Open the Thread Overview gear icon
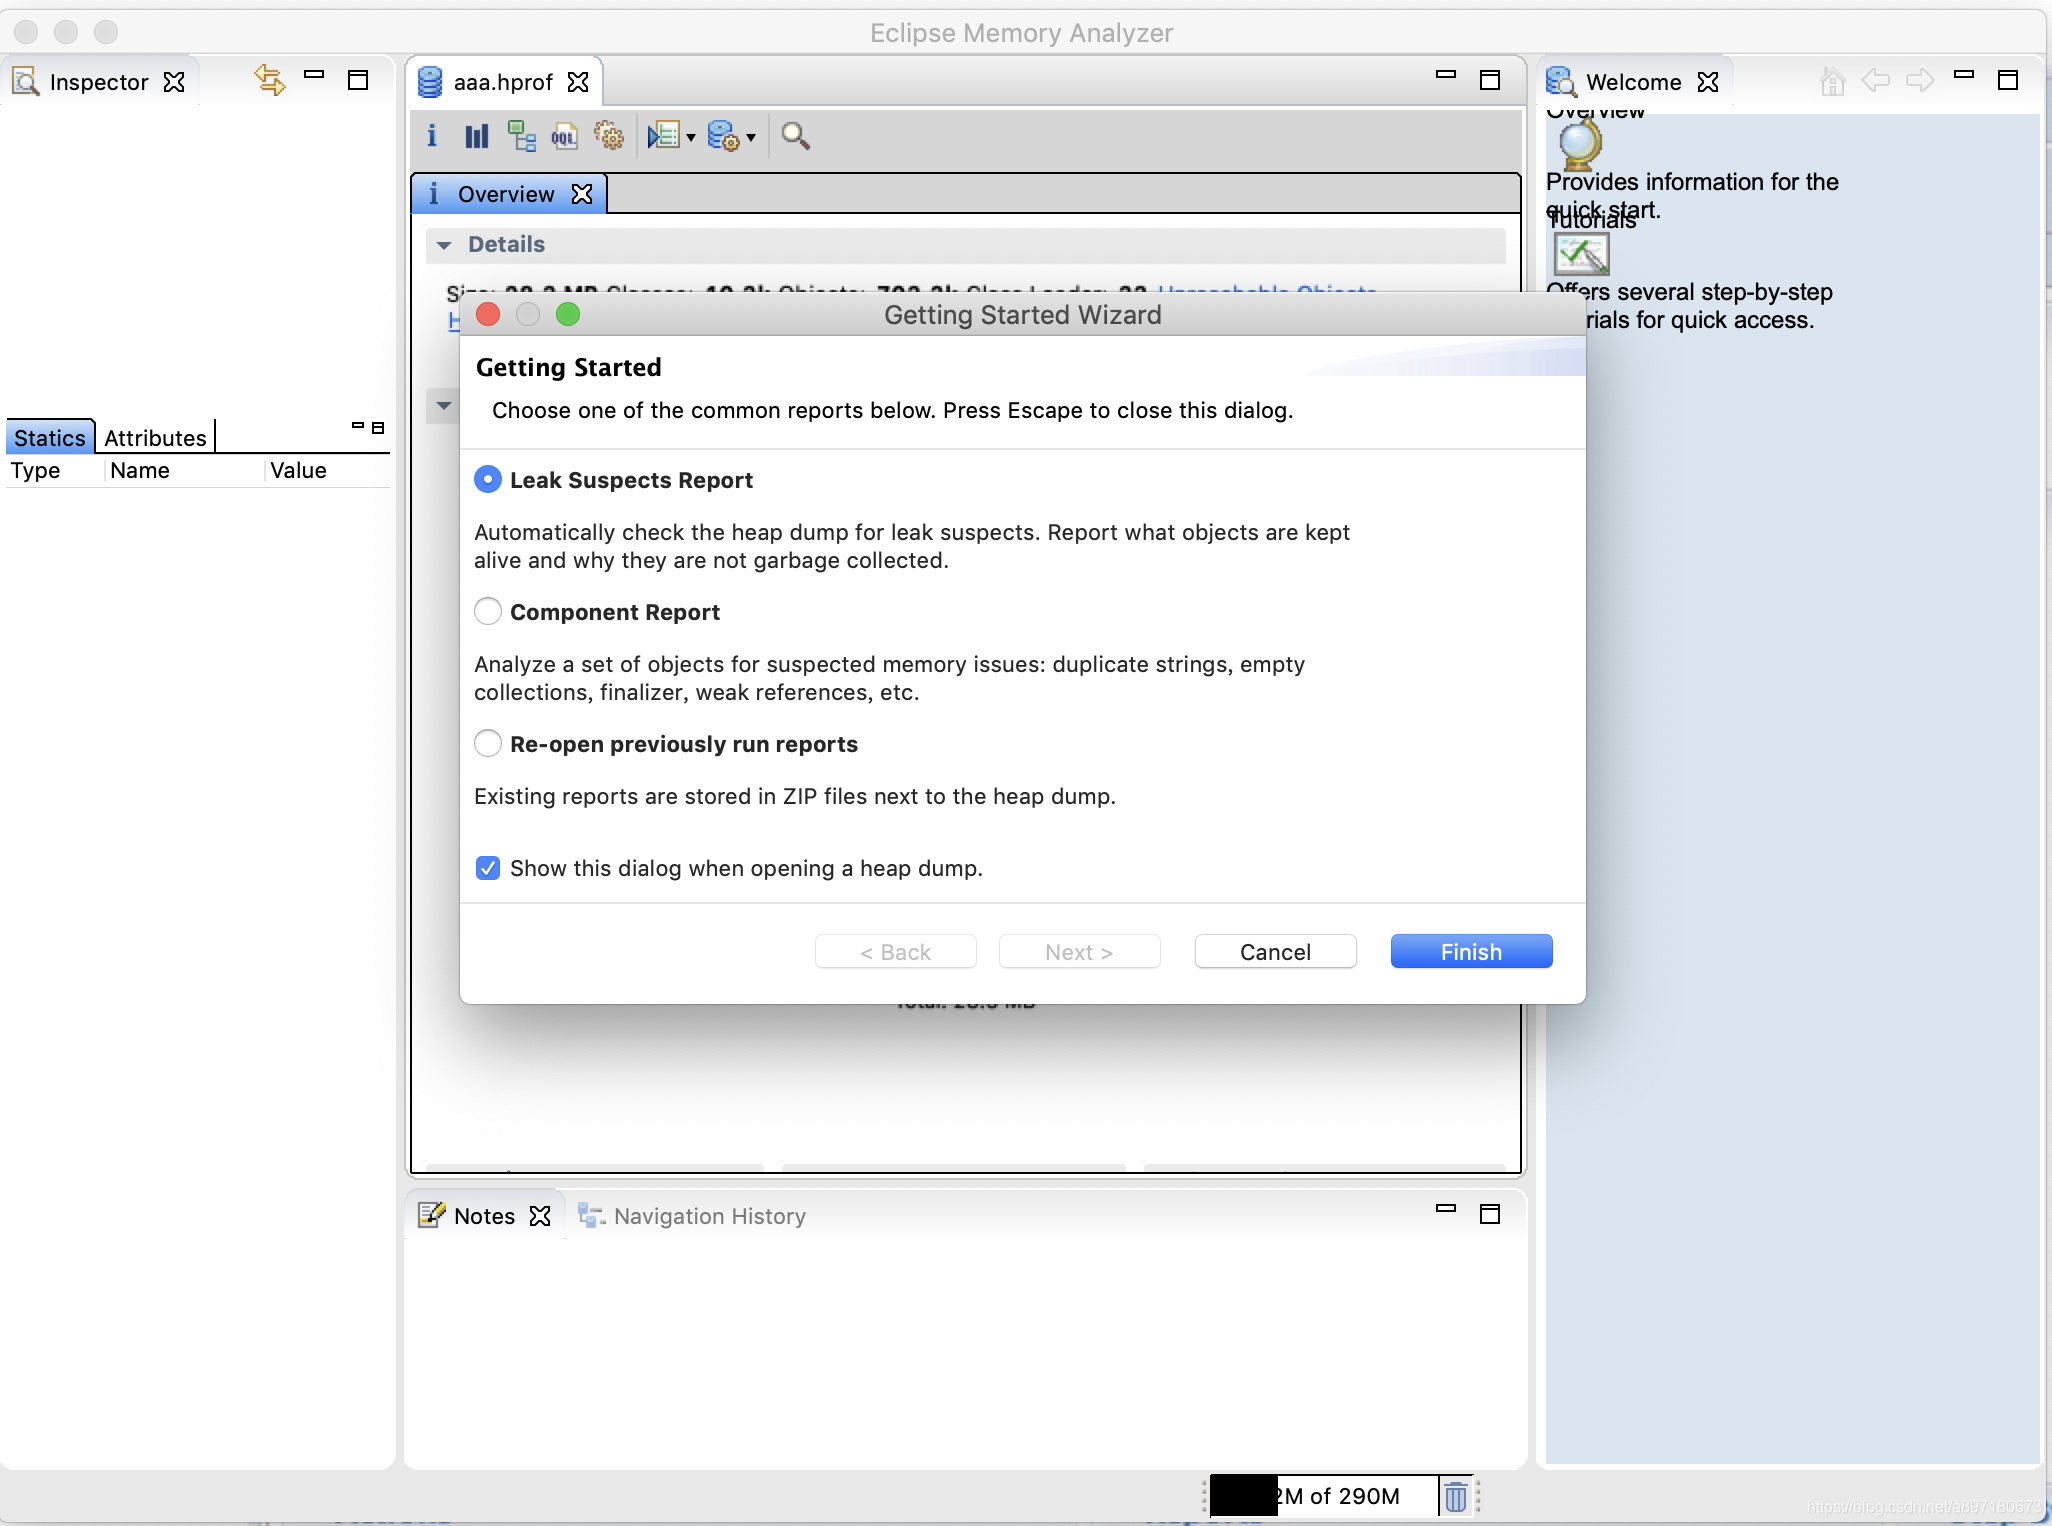Screen dimensions: 2052x1526 608,136
